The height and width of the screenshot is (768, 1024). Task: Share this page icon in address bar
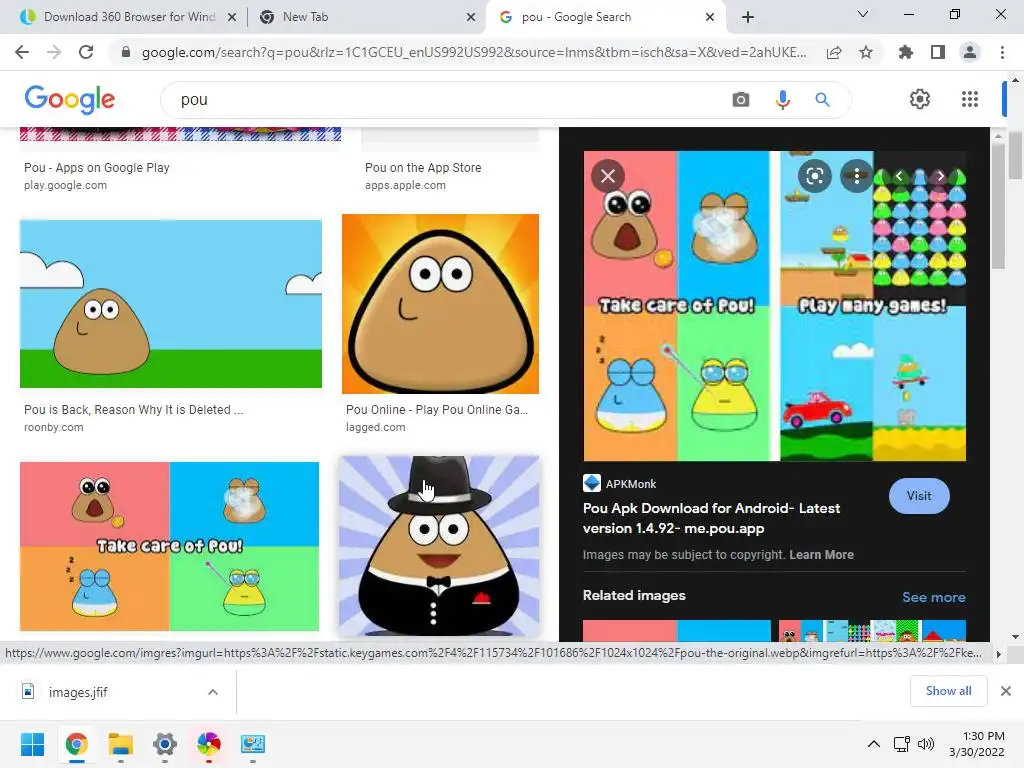point(834,53)
